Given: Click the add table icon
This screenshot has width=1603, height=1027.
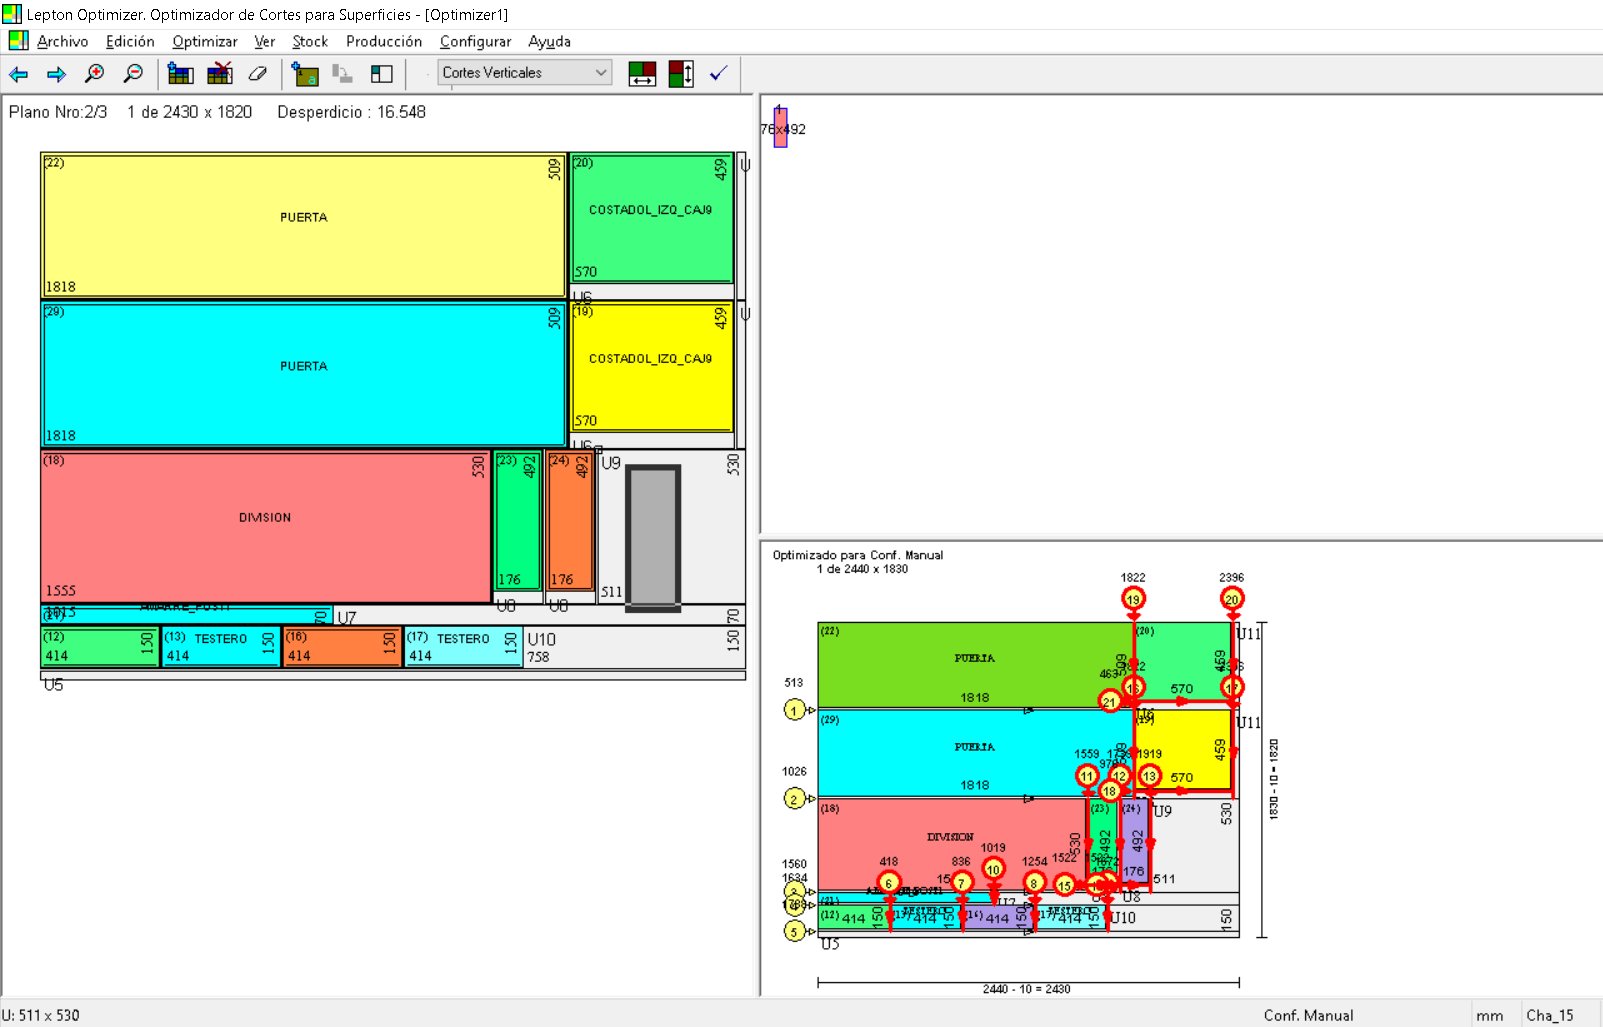Looking at the screenshot, I should click(181, 74).
